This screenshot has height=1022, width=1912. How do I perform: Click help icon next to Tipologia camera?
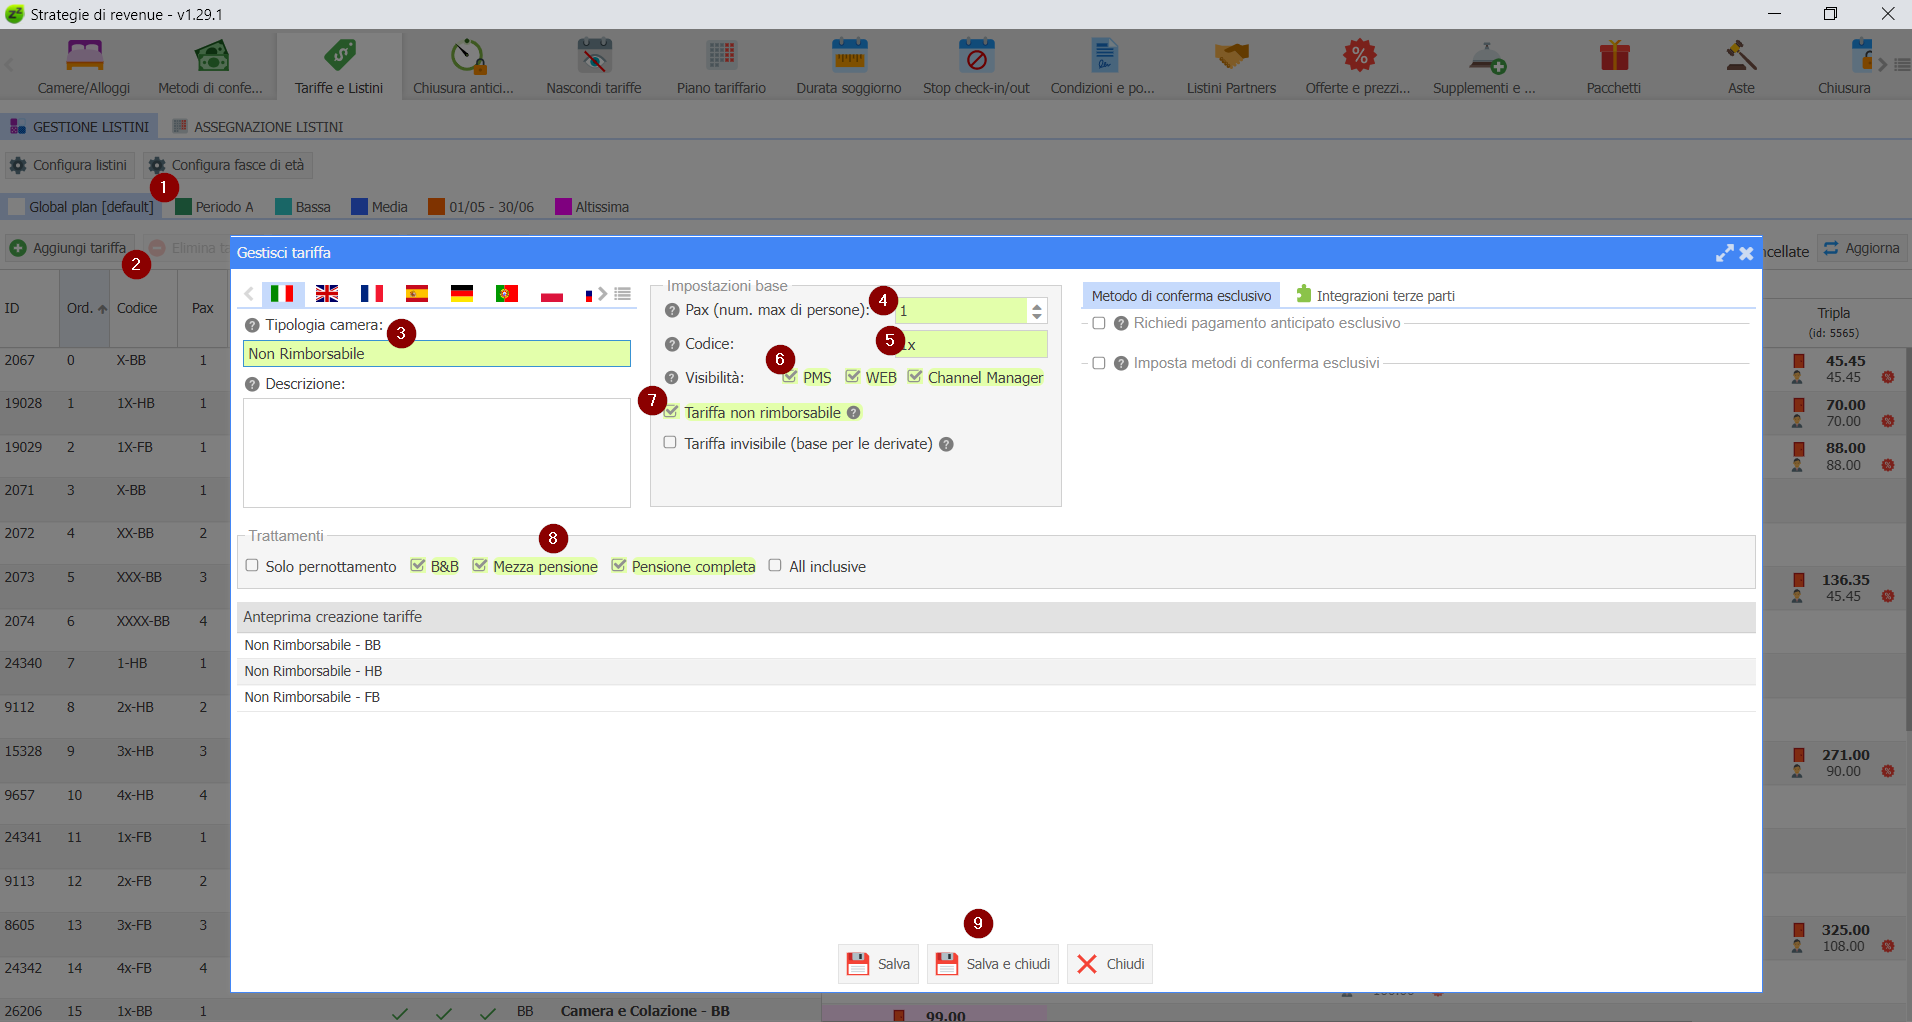252,325
